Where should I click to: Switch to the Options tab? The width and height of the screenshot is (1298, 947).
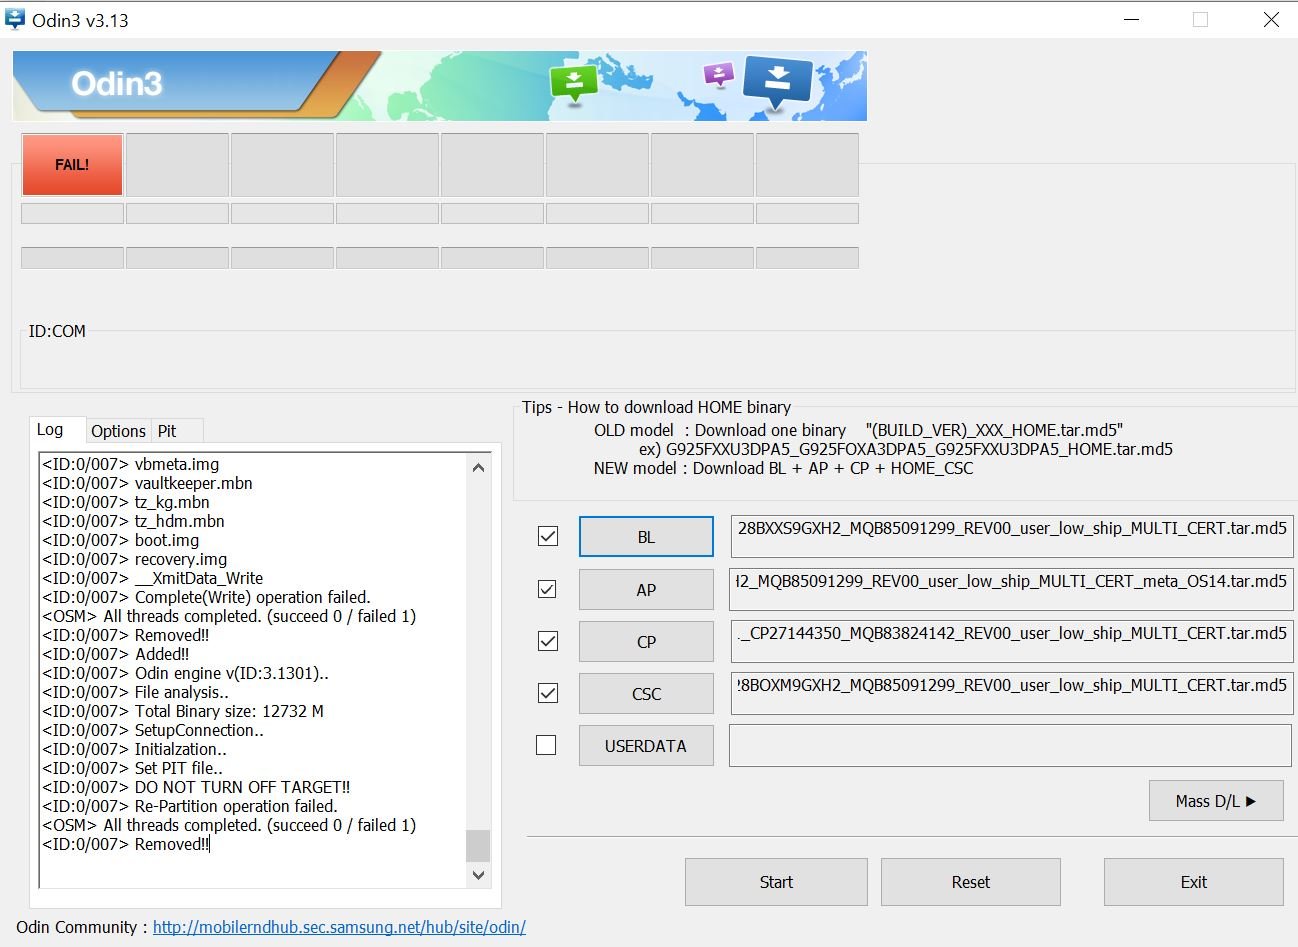(118, 431)
